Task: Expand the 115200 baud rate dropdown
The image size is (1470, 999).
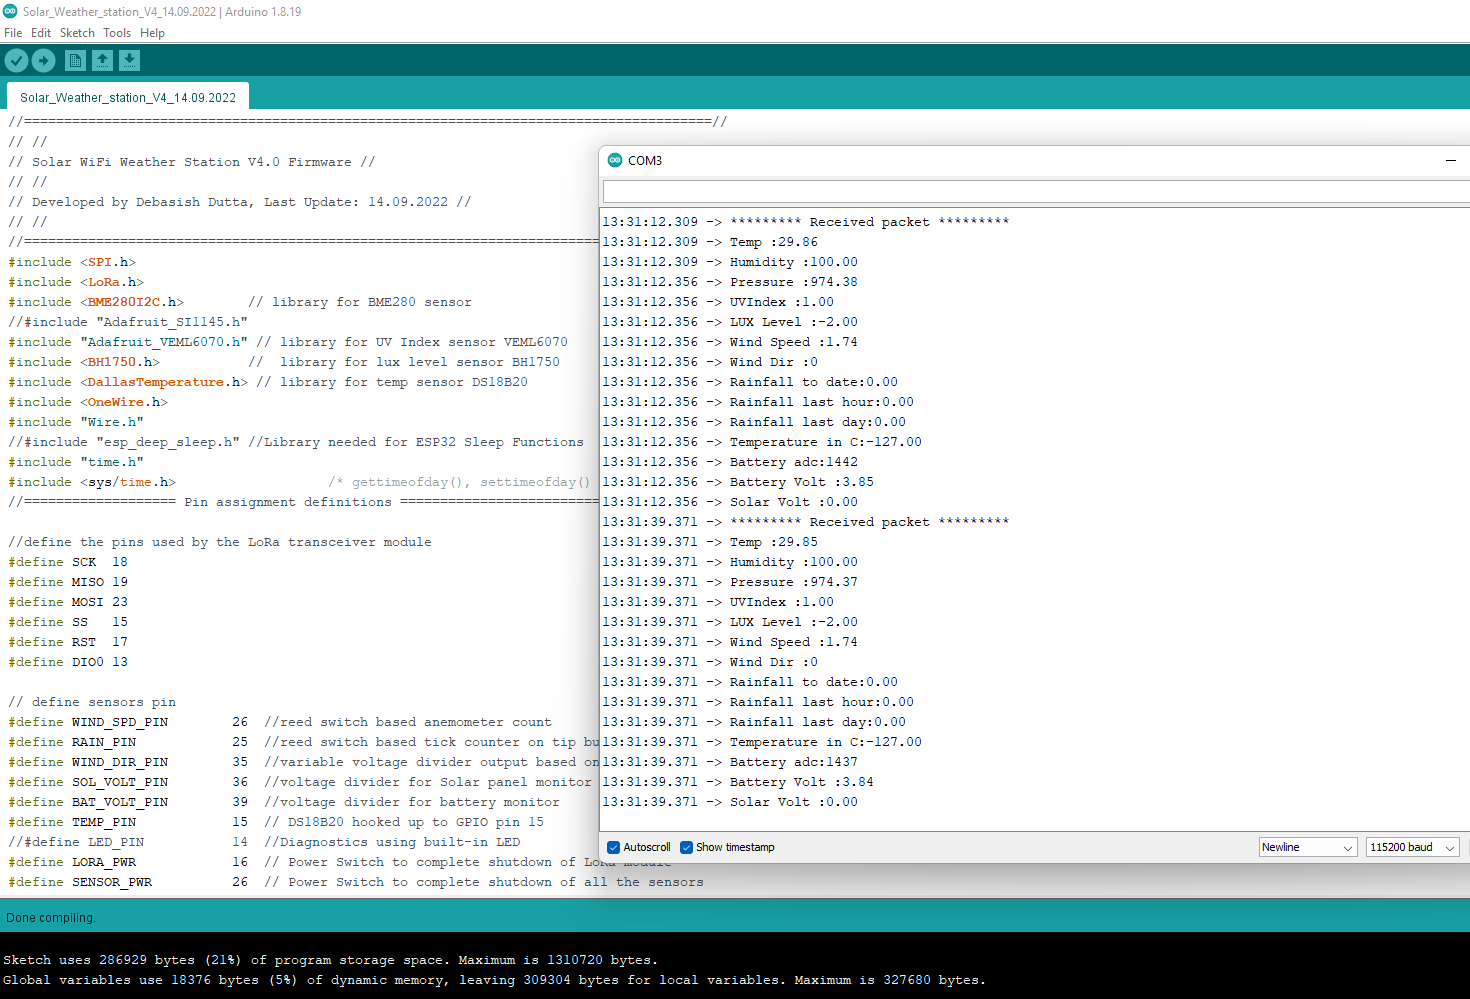Action: (1412, 847)
